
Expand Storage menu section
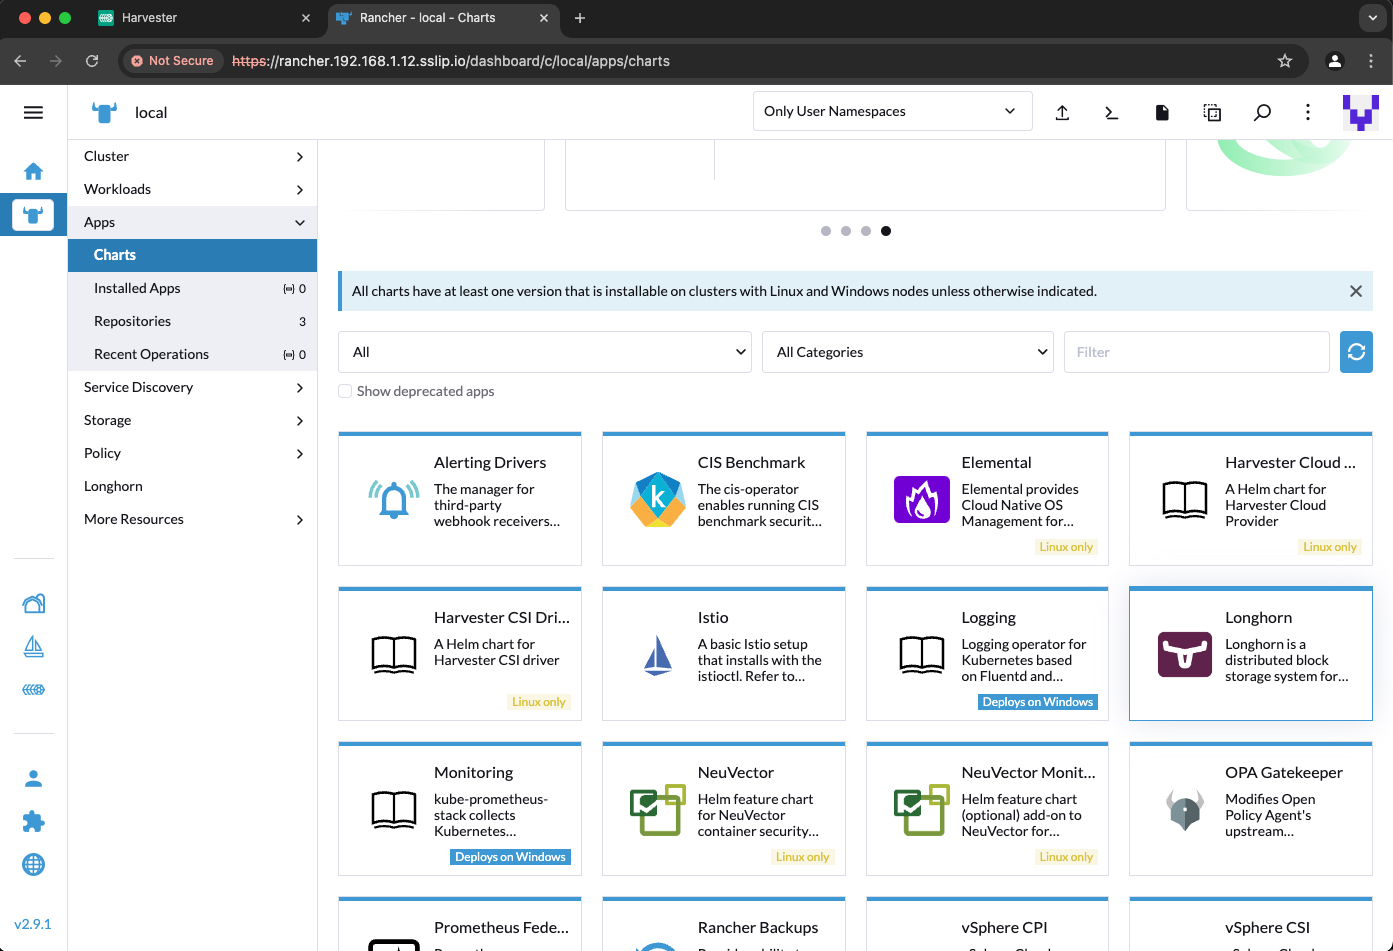(193, 420)
